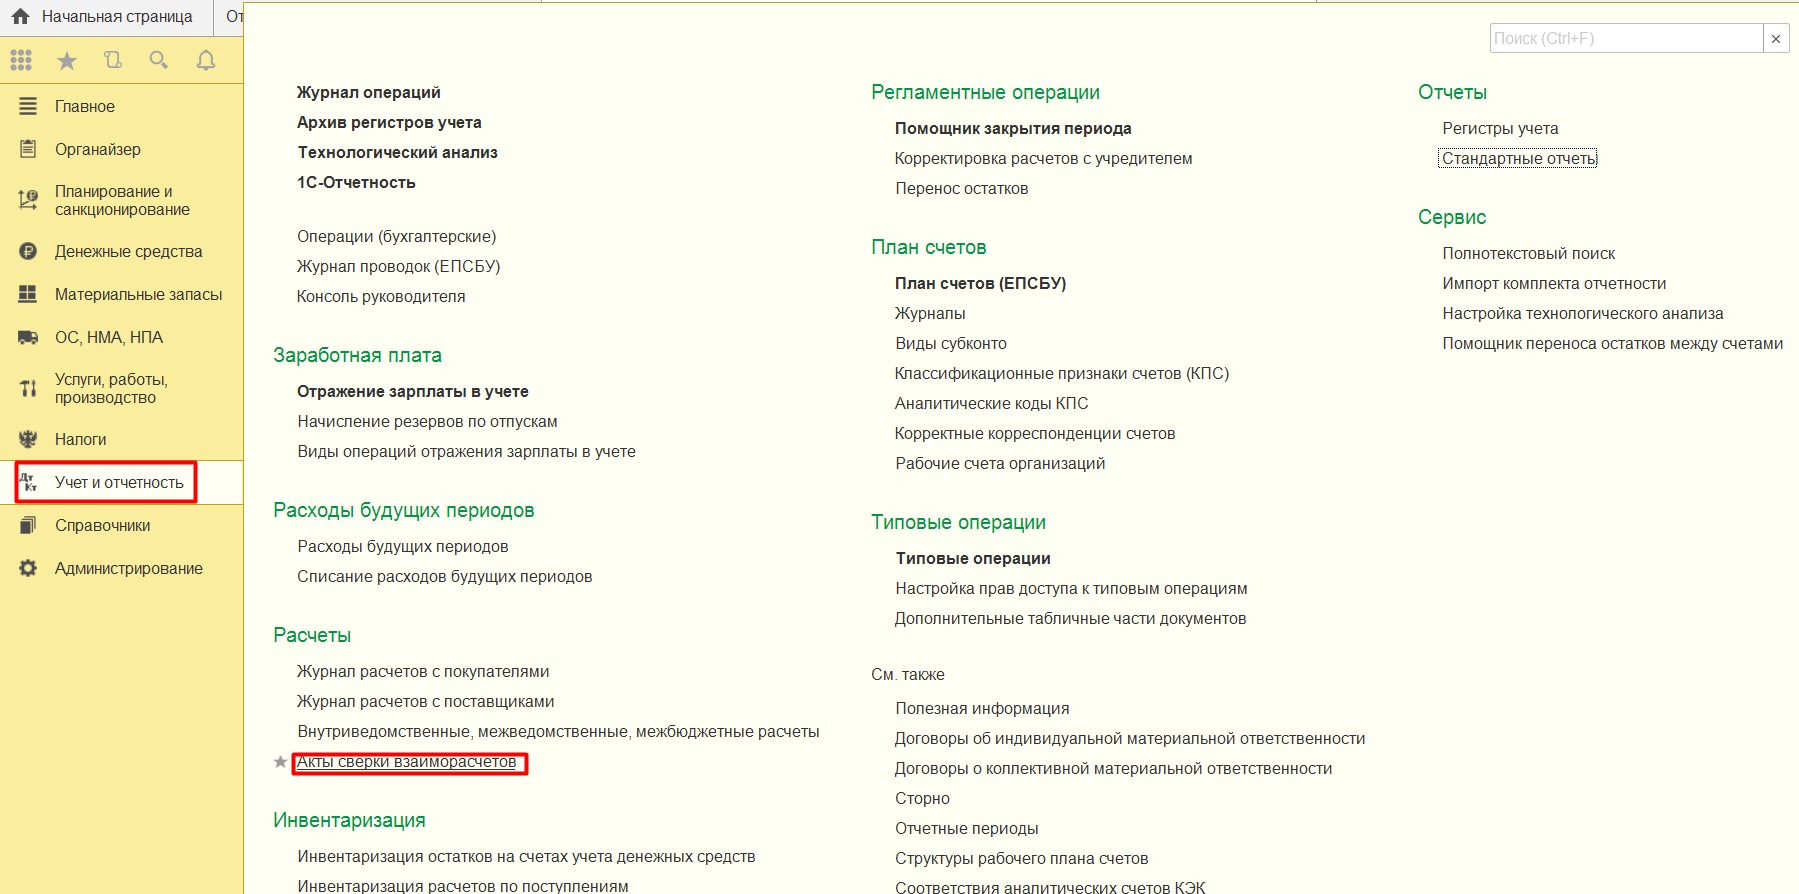The width and height of the screenshot is (1799, 894).
Task: Open Импорт комплекта отчетности
Action: point(1554,283)
